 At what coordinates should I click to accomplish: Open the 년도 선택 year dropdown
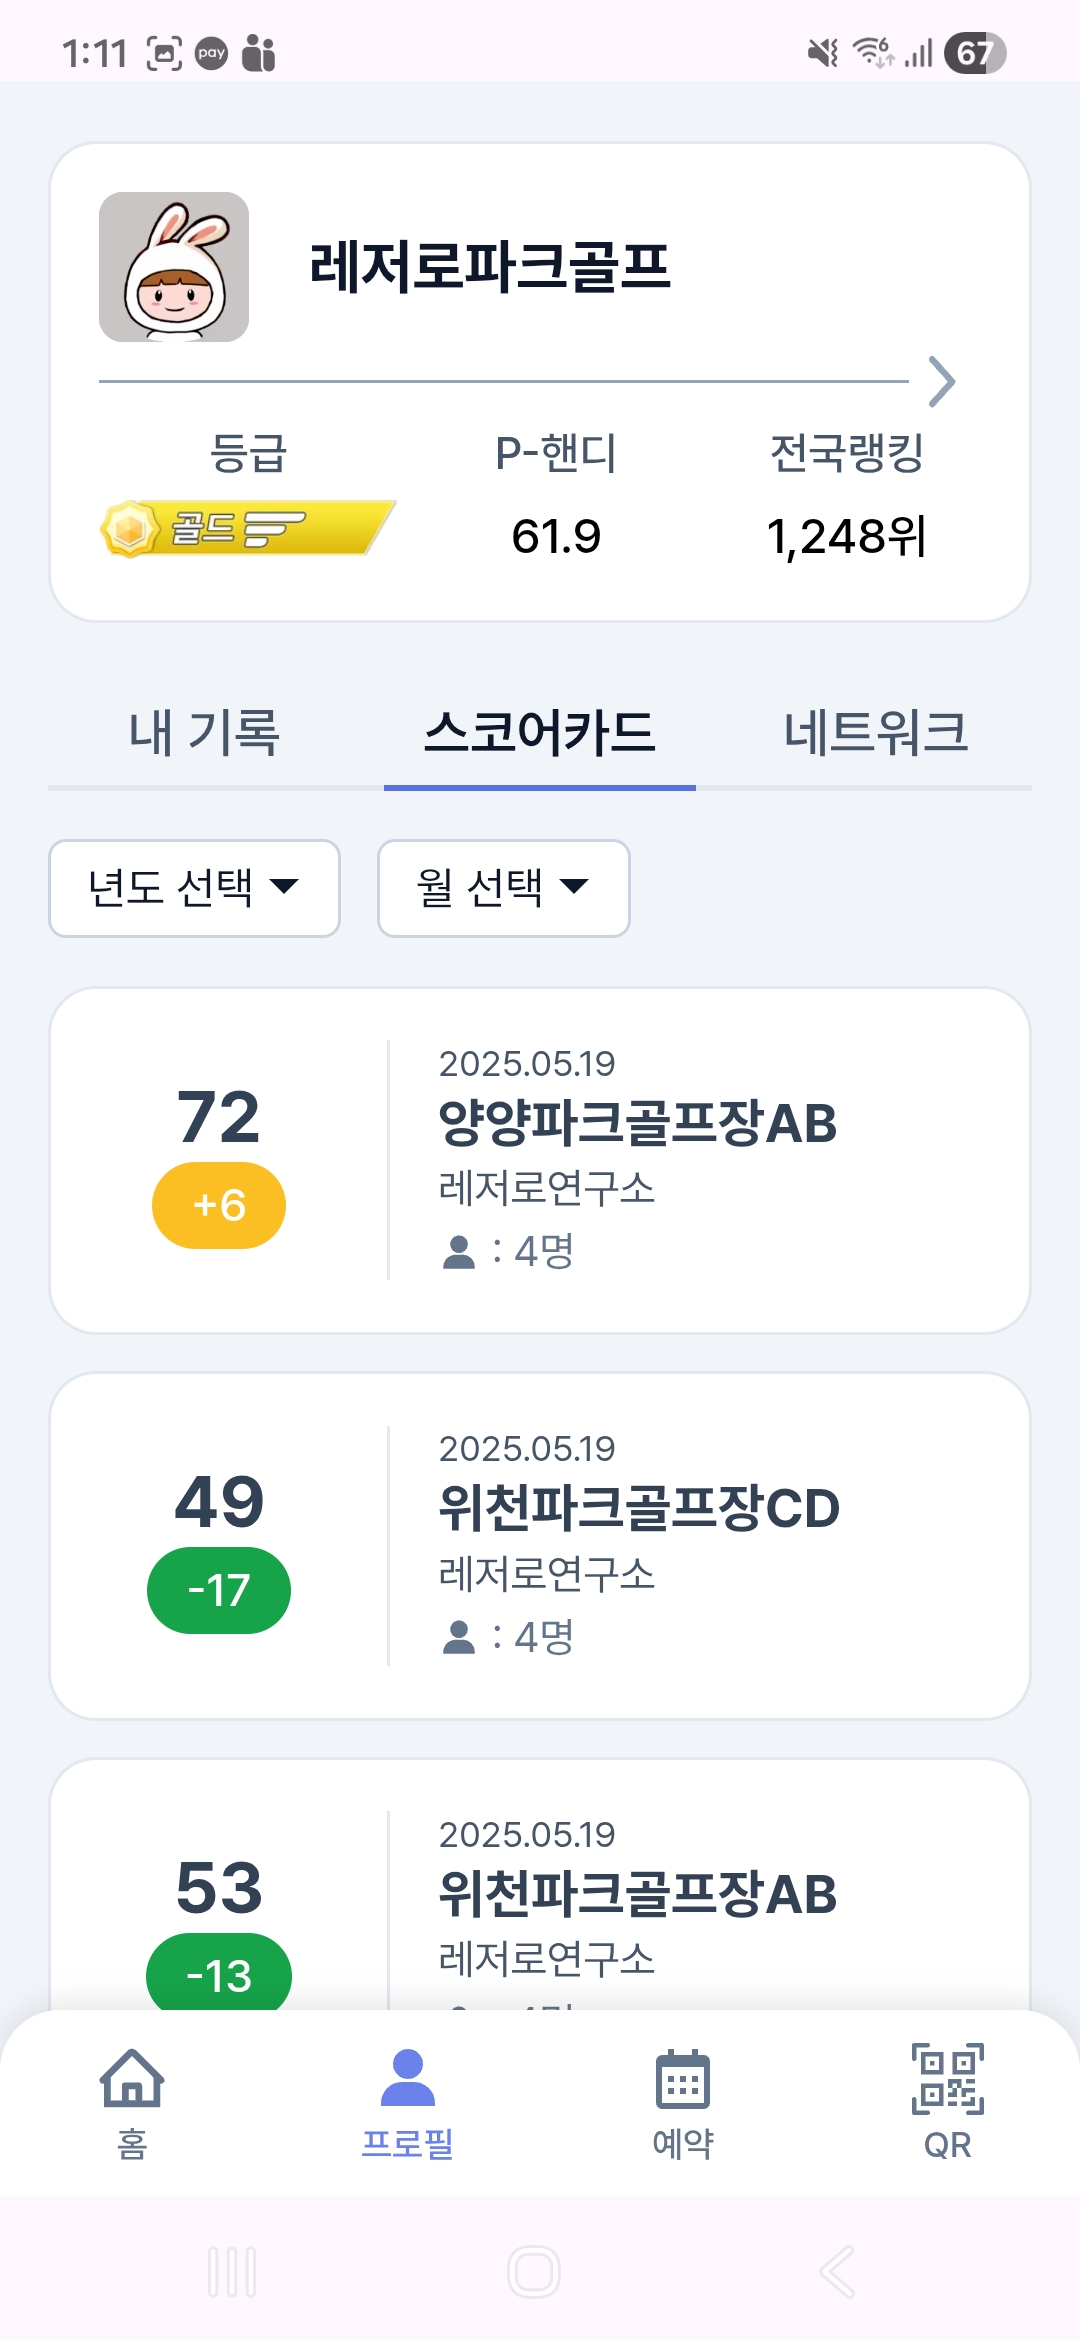(x=194, y=888)
